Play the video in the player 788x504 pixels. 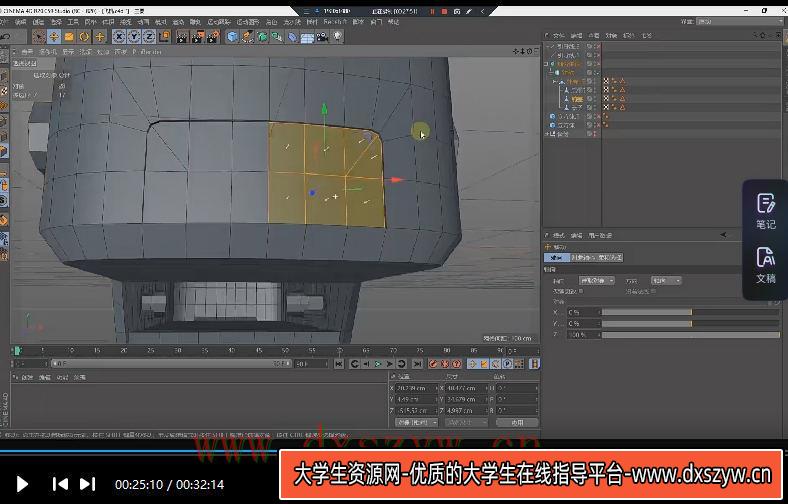[22, 484]
